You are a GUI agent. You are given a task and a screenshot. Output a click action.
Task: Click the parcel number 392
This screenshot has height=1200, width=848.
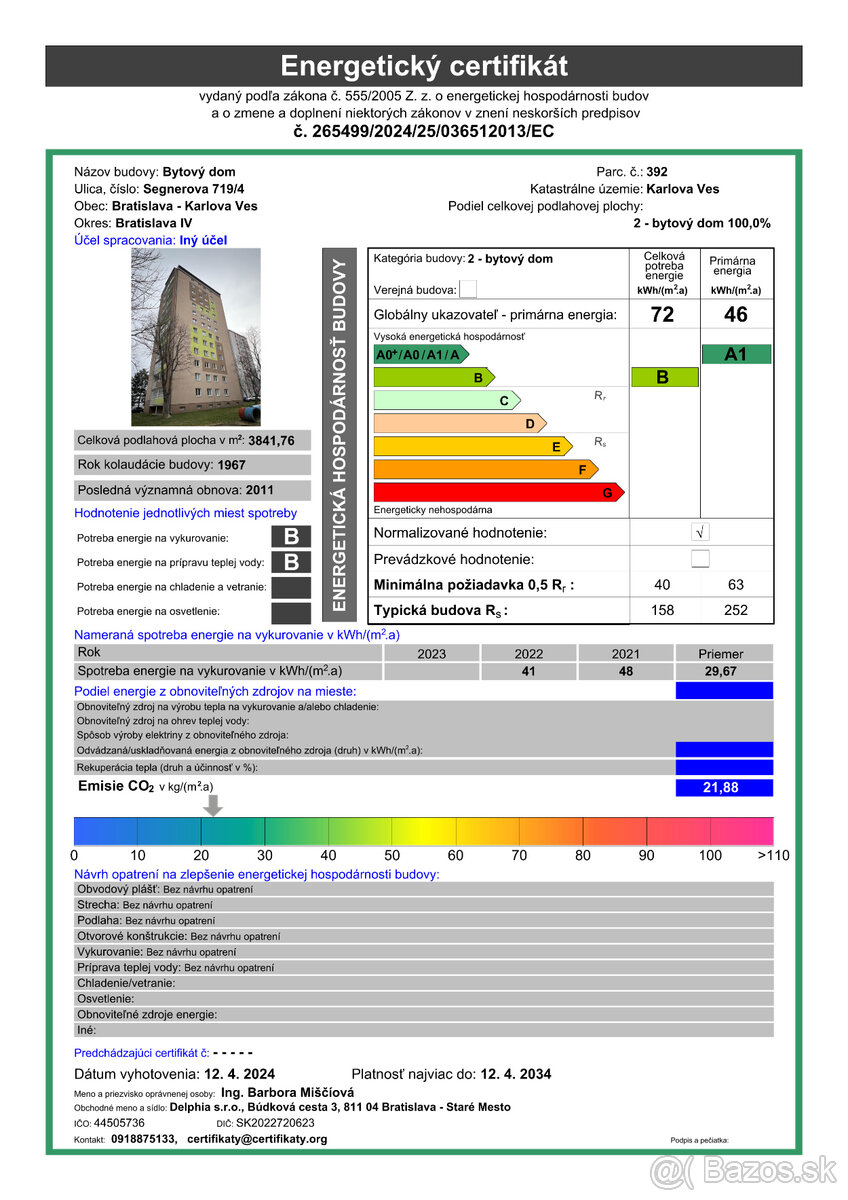pyautogui.click(x=657, y=172)
